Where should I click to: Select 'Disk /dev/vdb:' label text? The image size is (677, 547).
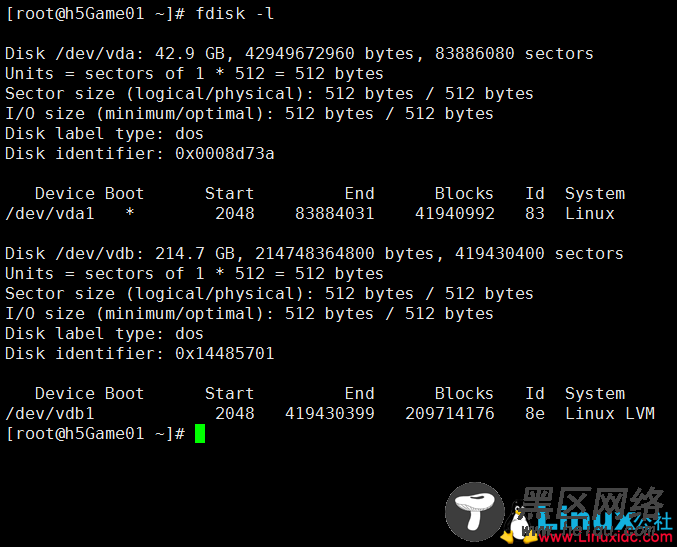pos(75,254)
